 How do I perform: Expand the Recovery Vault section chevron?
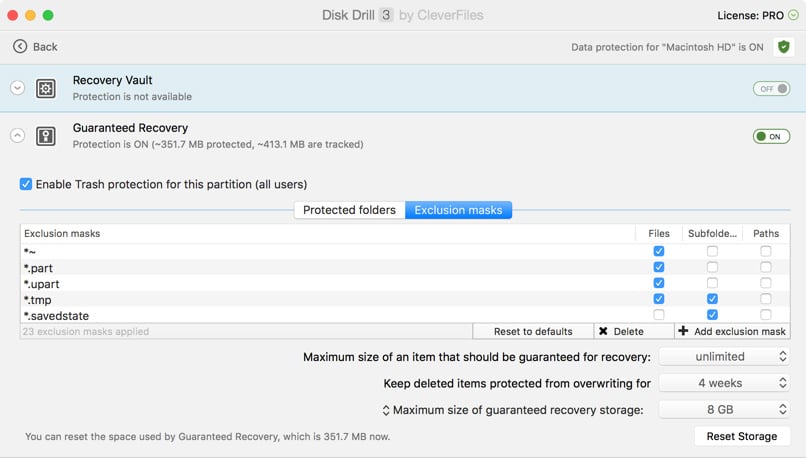17,88
